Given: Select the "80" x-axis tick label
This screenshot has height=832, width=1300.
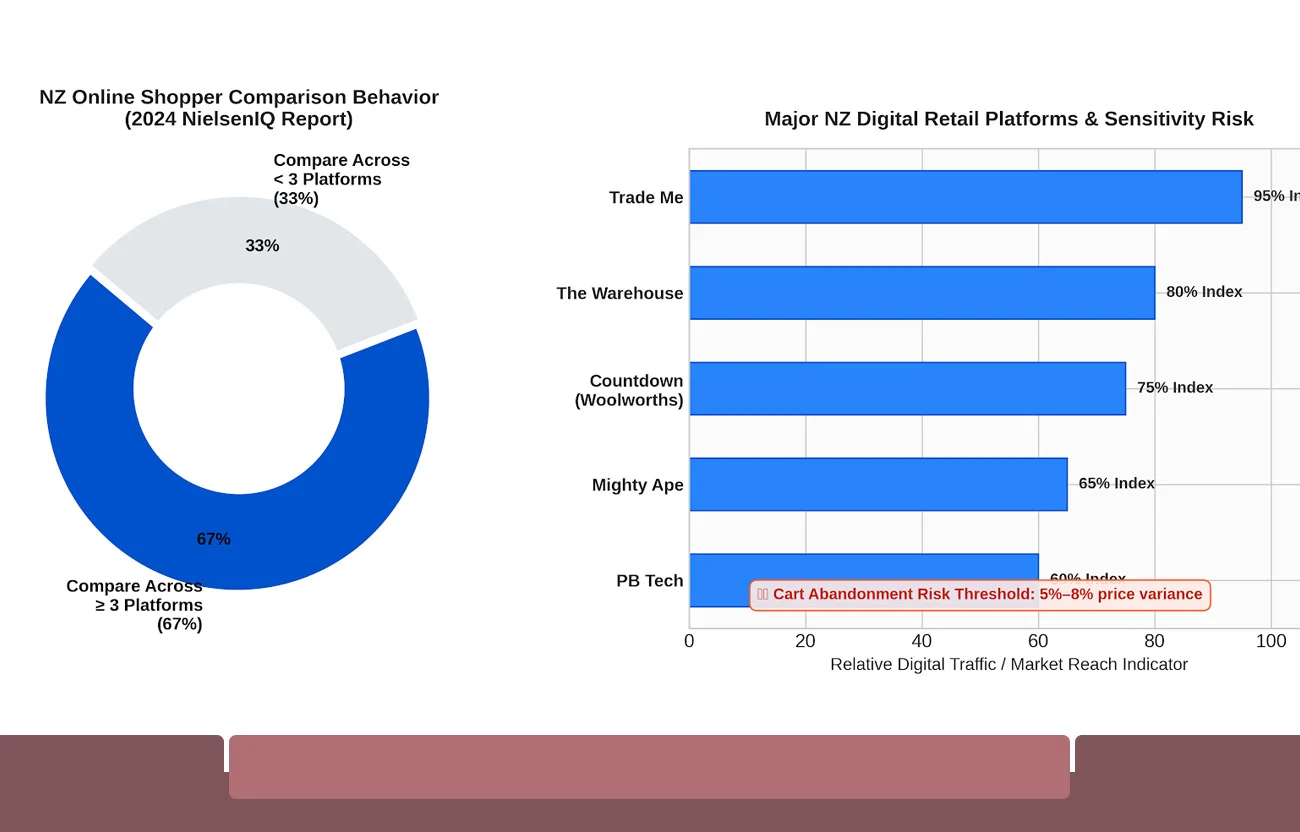Looking at the screenshot, I should pos(1155,641).
